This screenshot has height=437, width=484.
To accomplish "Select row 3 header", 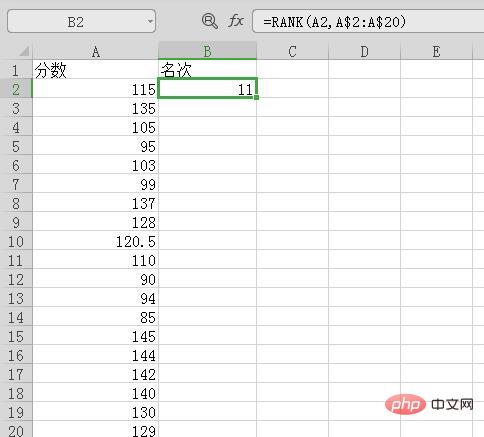I will (16, 108).
